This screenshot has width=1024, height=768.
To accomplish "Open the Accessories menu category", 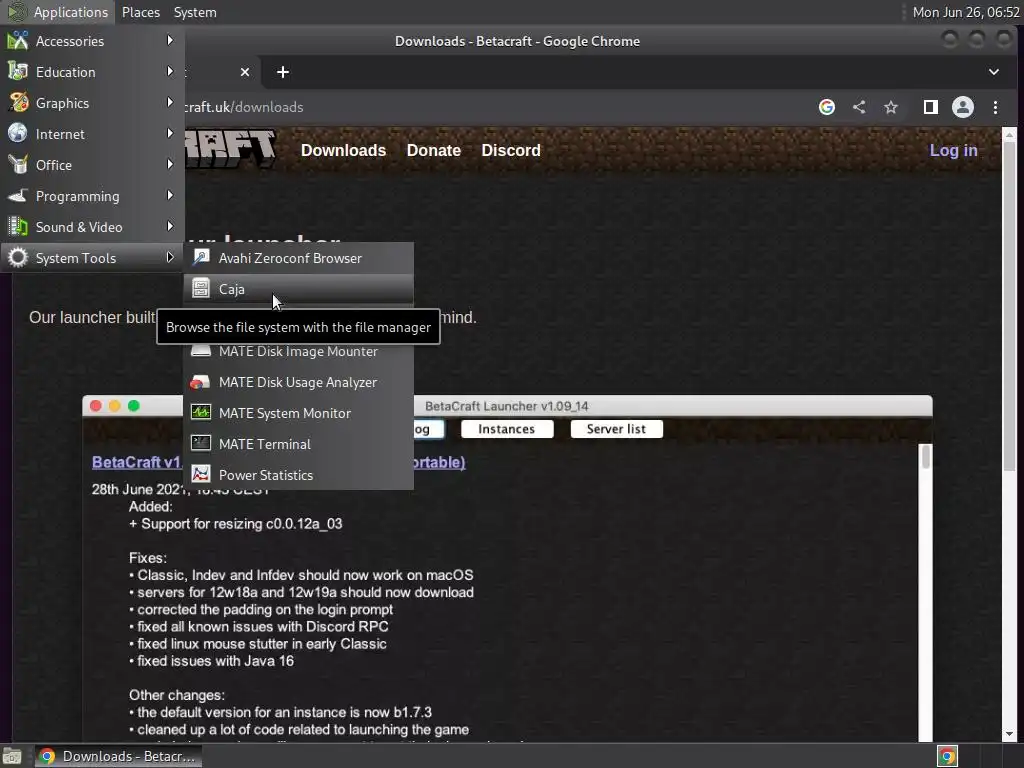I will pos(92,41).
